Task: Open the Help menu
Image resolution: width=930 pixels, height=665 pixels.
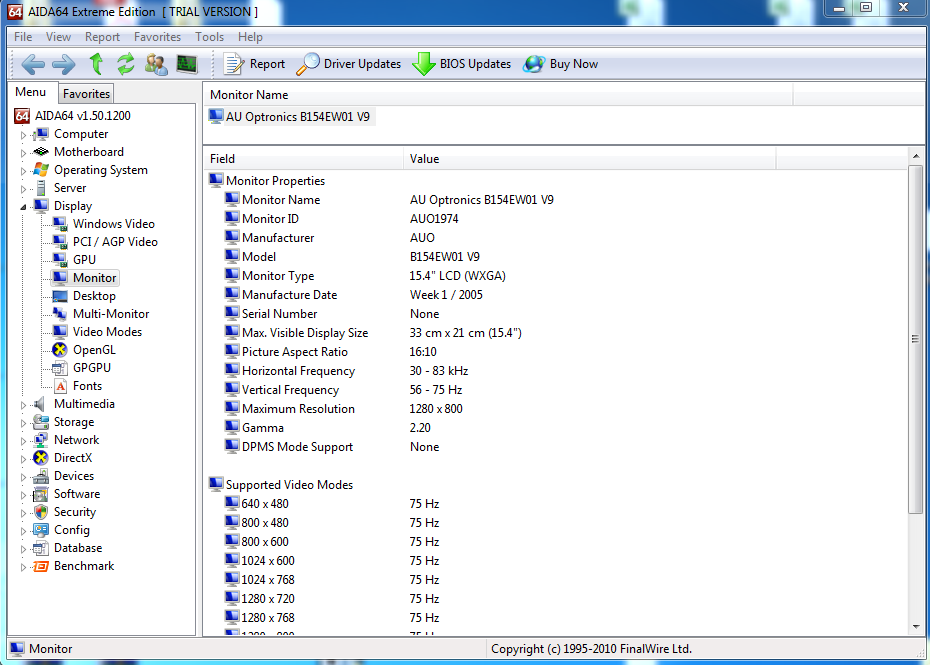Action: click(250, 37)
